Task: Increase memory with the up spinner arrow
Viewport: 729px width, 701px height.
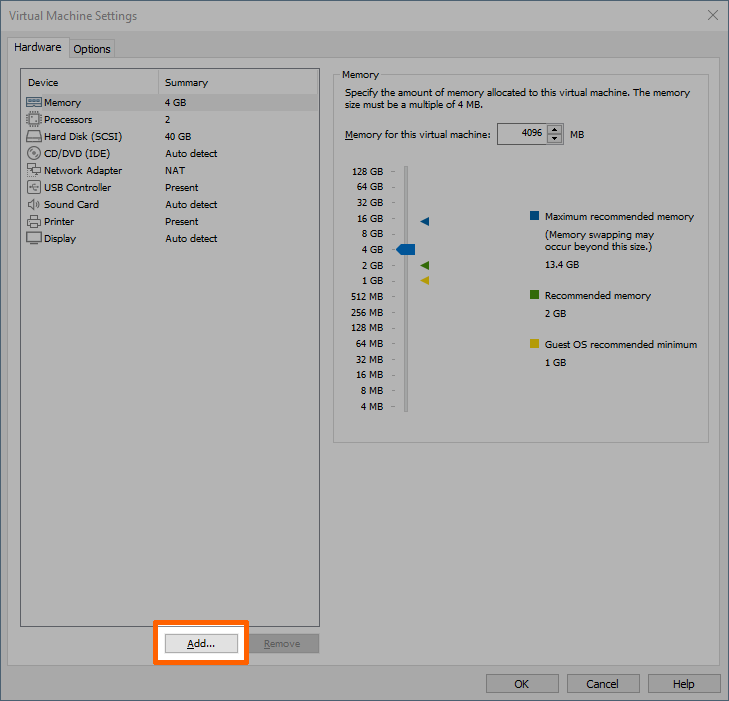Action: (555, 129)
